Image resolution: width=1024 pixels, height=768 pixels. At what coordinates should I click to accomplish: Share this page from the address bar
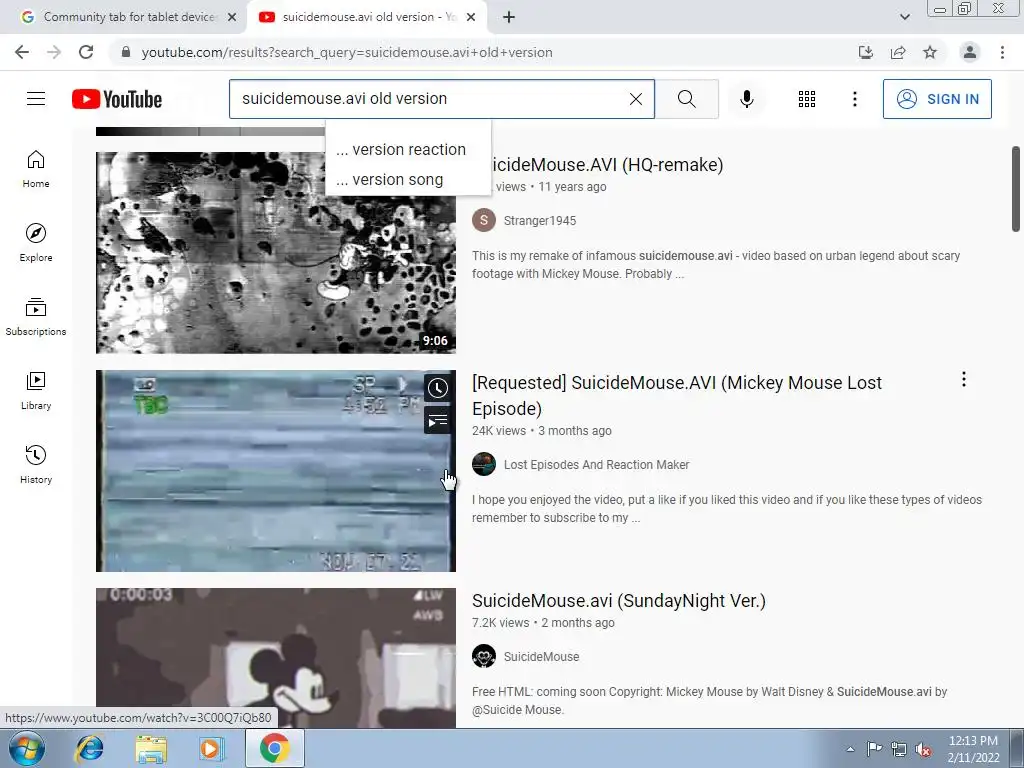[x=898, y=52]
